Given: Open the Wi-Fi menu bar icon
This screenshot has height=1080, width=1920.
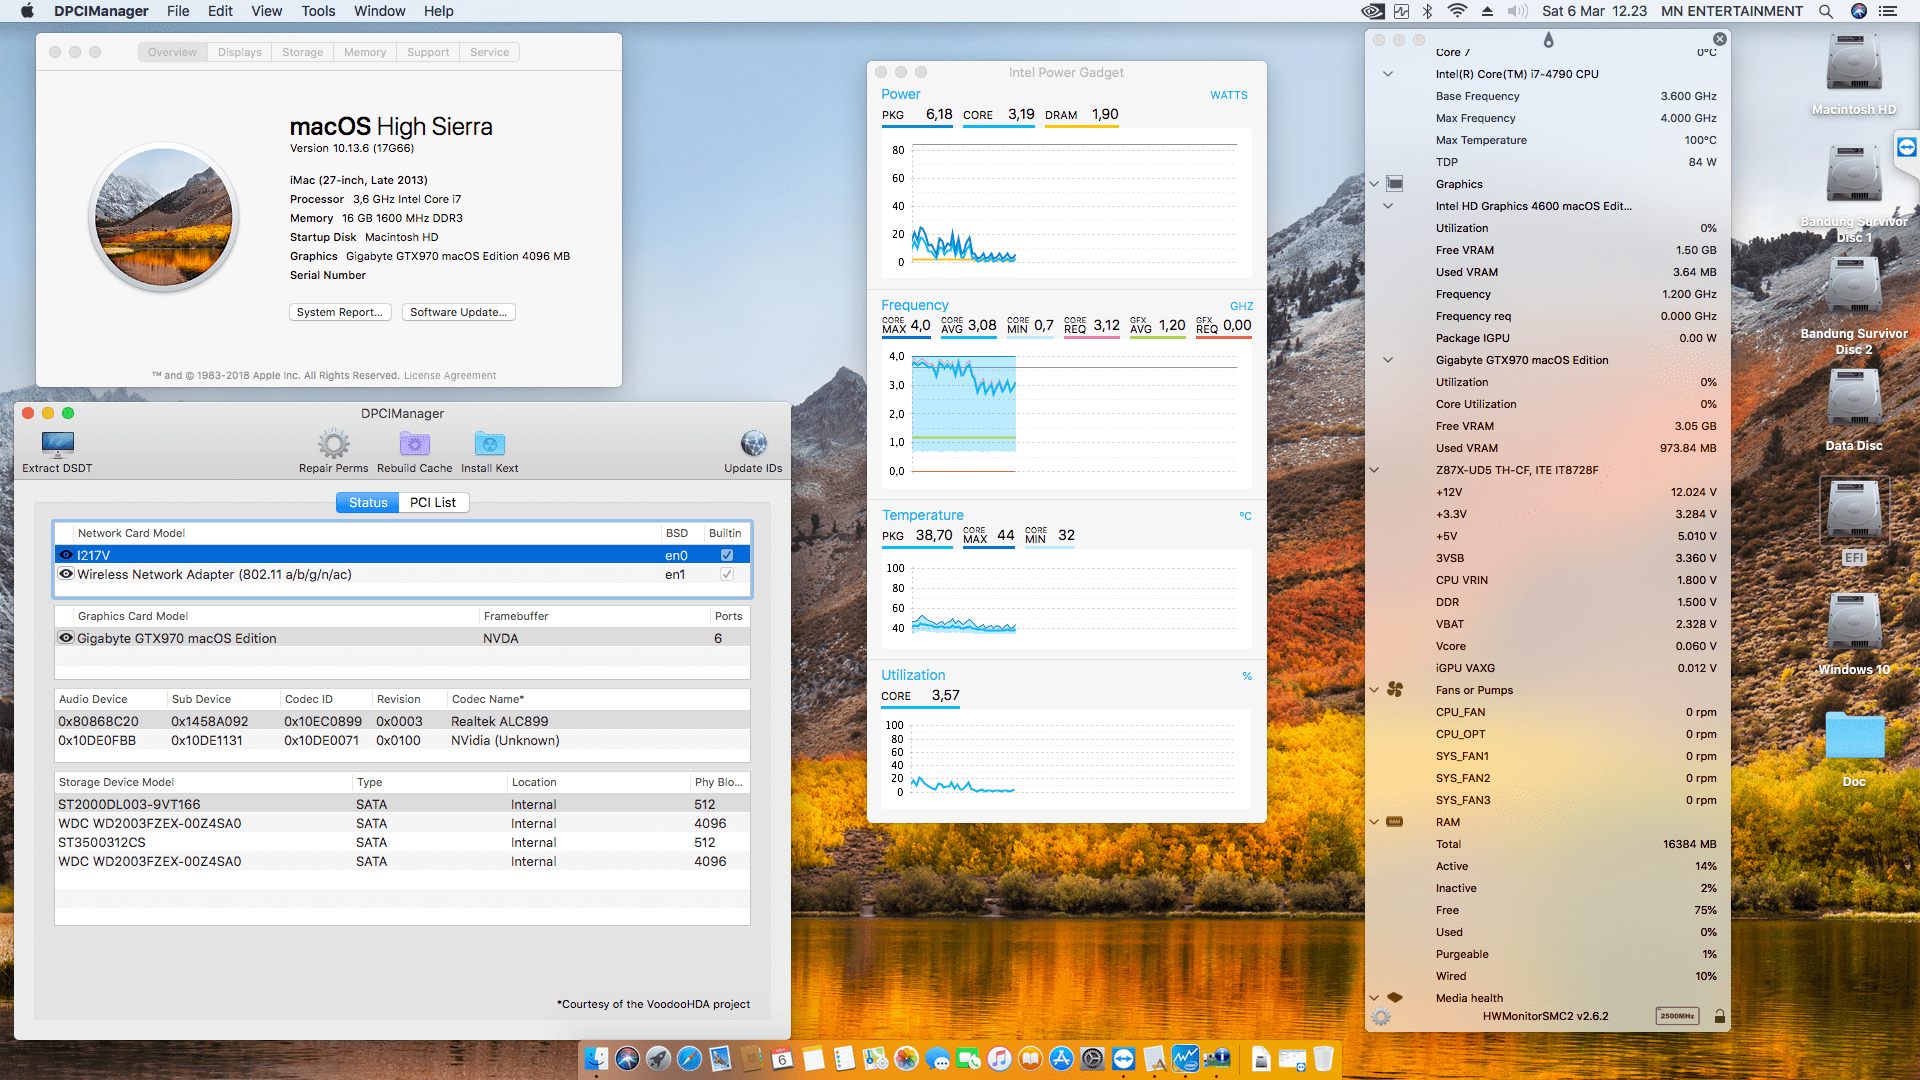Looking at the screenshot, I should click(1457, 11).
